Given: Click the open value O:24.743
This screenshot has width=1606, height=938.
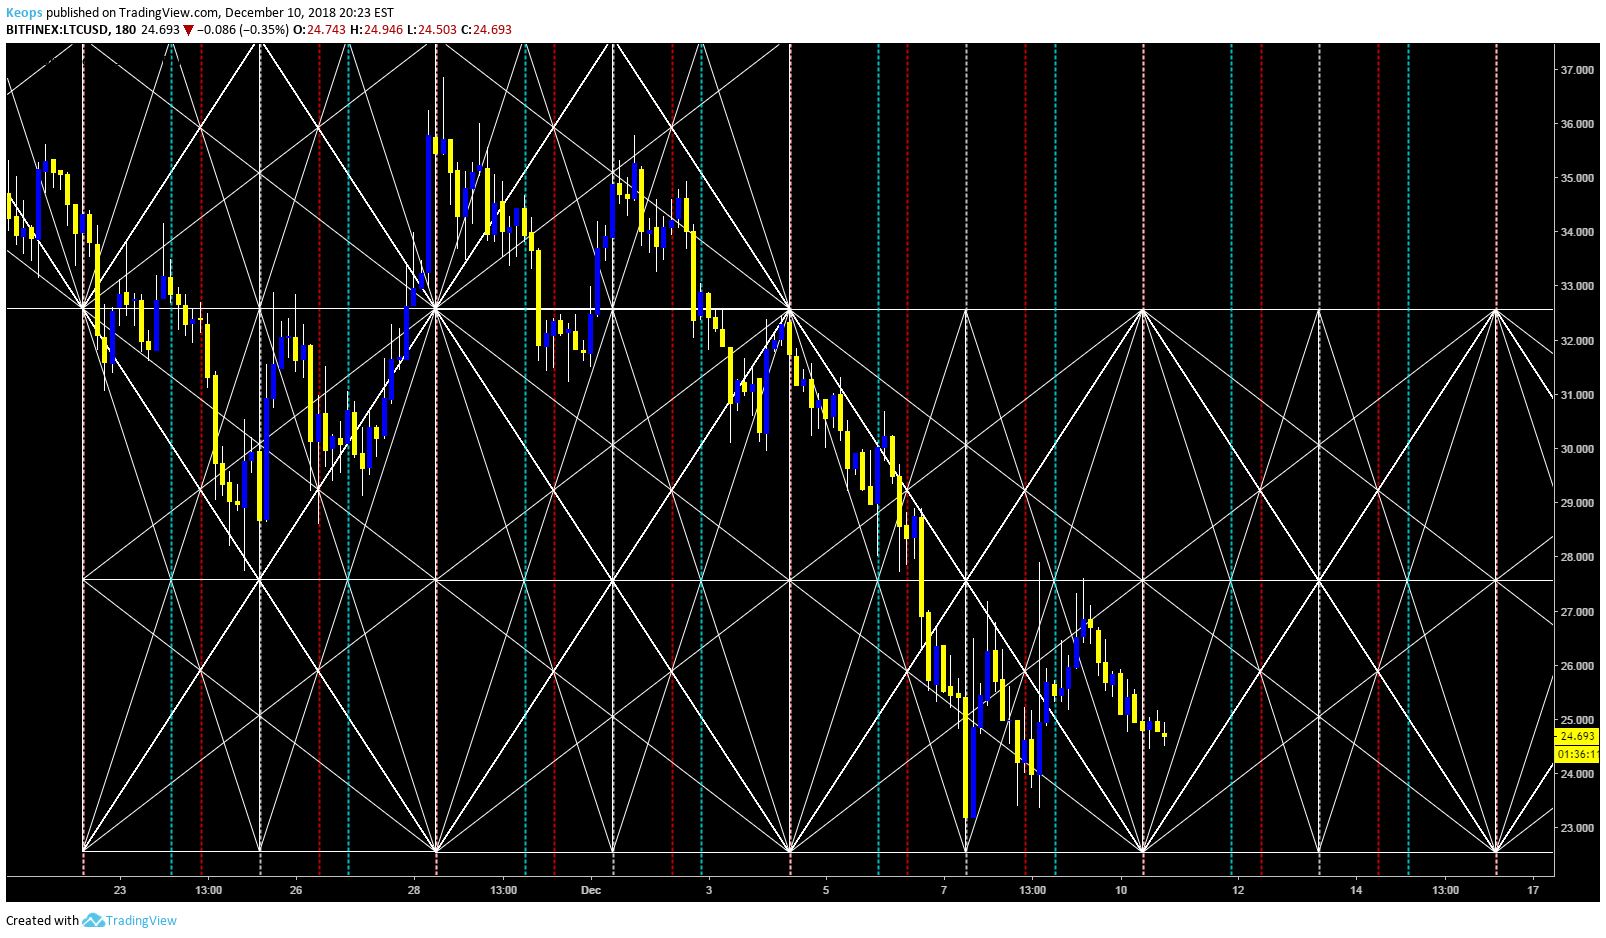Looking at the screenshot, I should click(x=319, y=30).
